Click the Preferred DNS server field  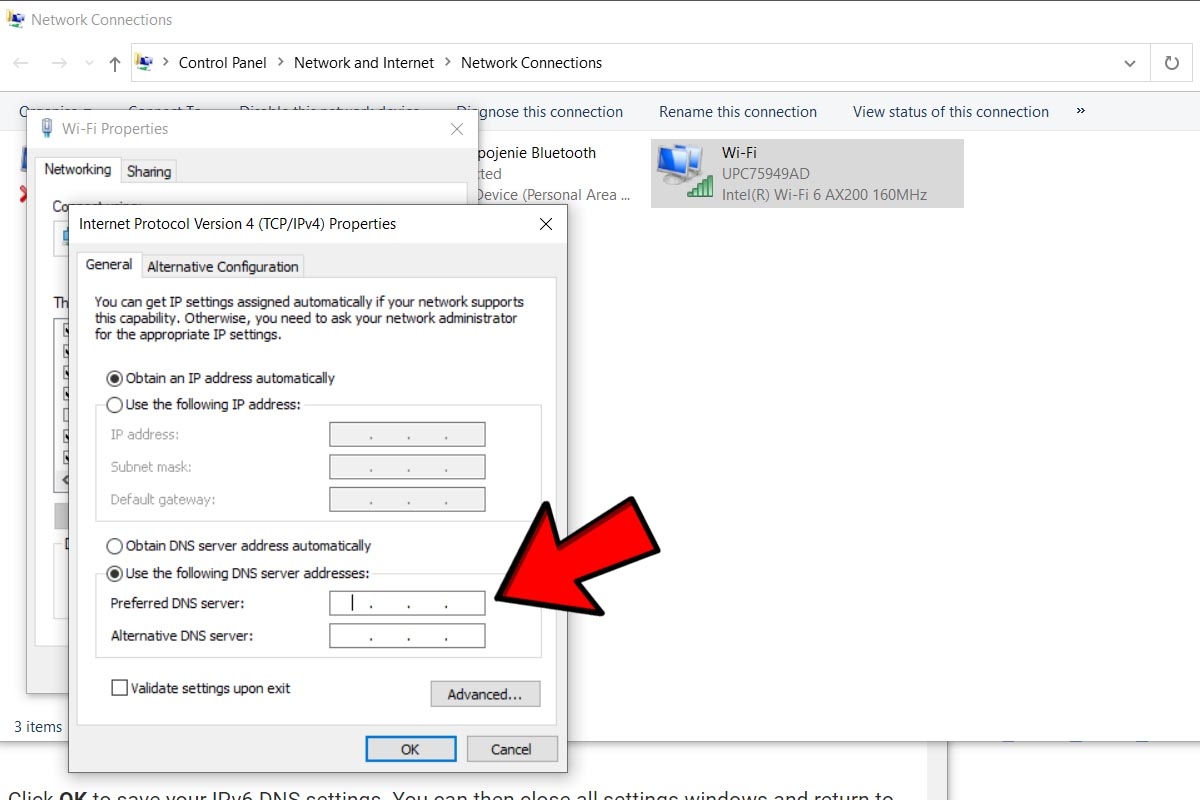pos(407,603)
